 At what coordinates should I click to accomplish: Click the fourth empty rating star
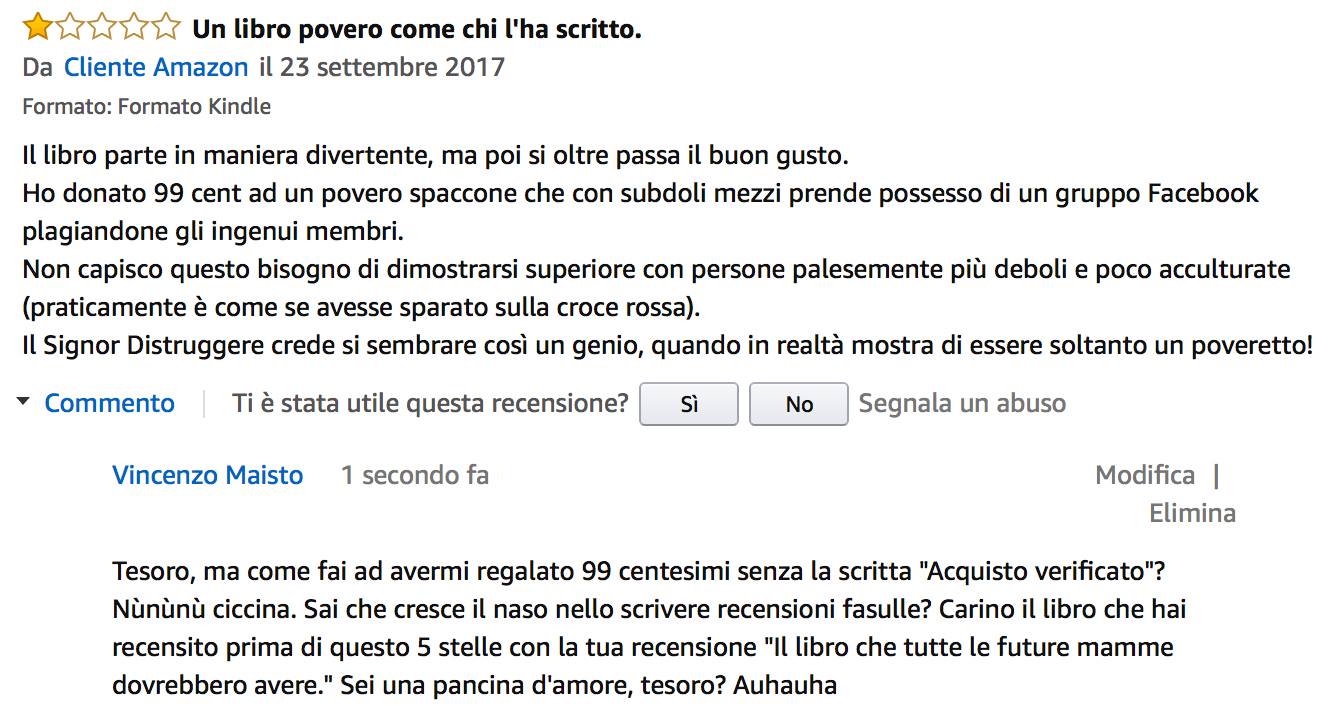(x=133, y=27)
